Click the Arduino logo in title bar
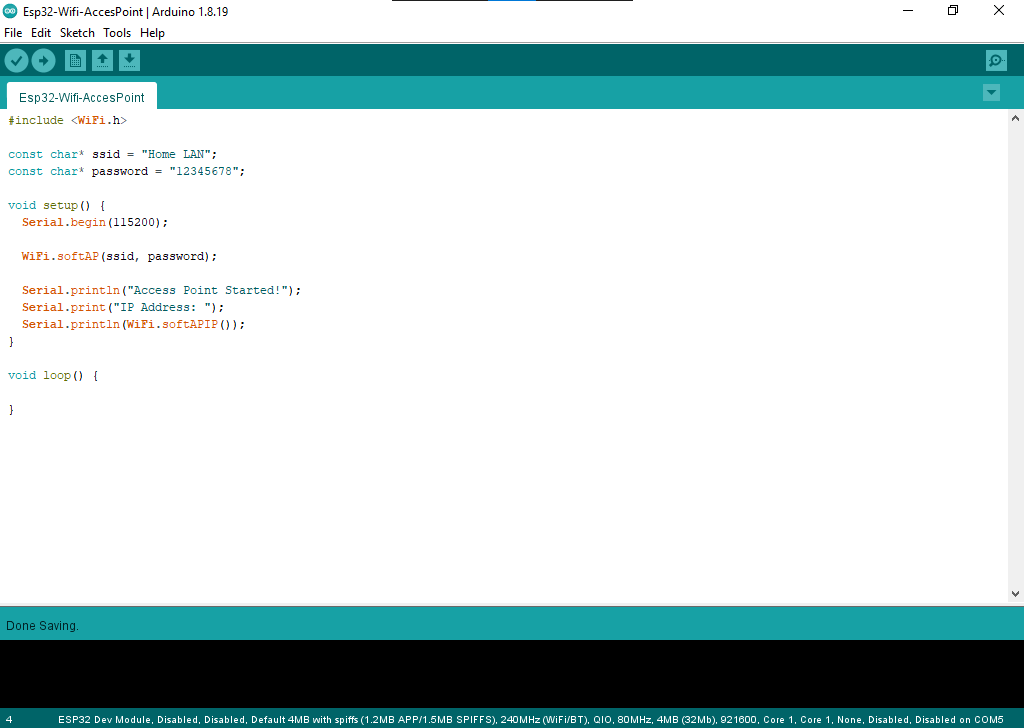The height and width of the screenshot is (728, 1024). (x=11, y=11)
